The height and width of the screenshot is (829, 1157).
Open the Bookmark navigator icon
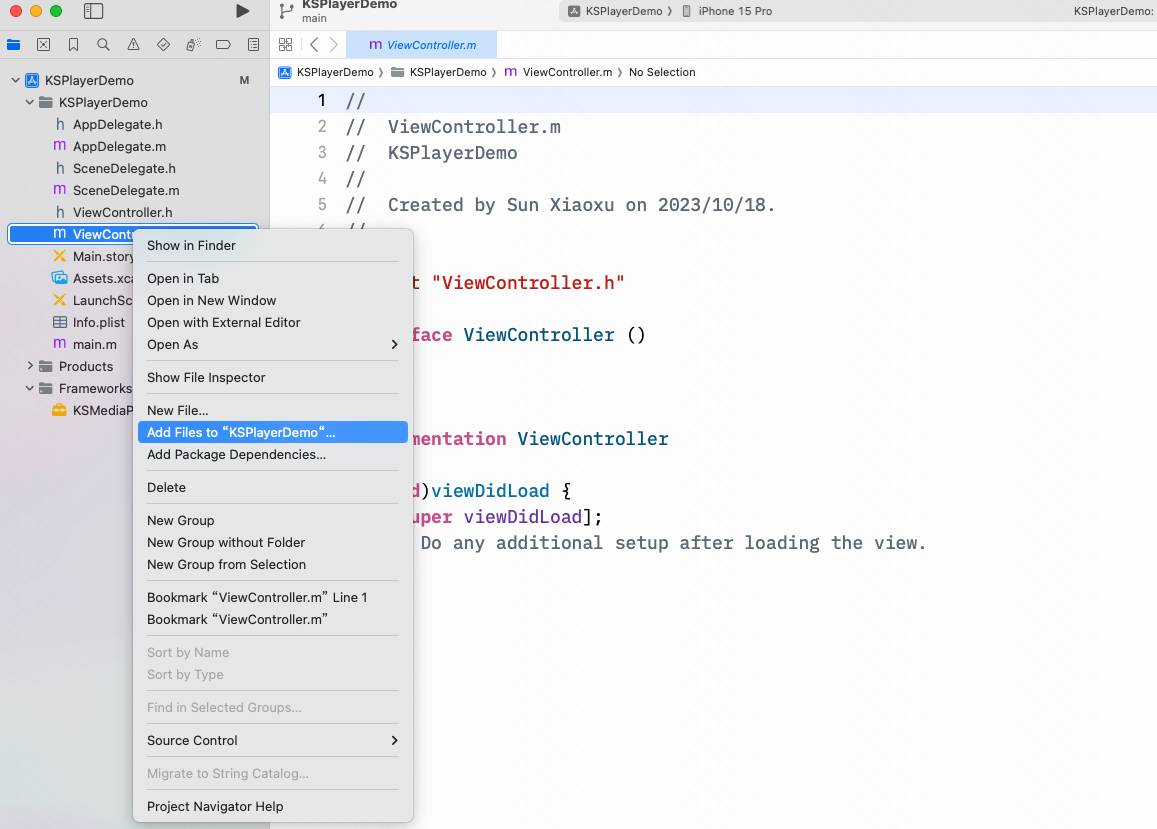[73, 45]
